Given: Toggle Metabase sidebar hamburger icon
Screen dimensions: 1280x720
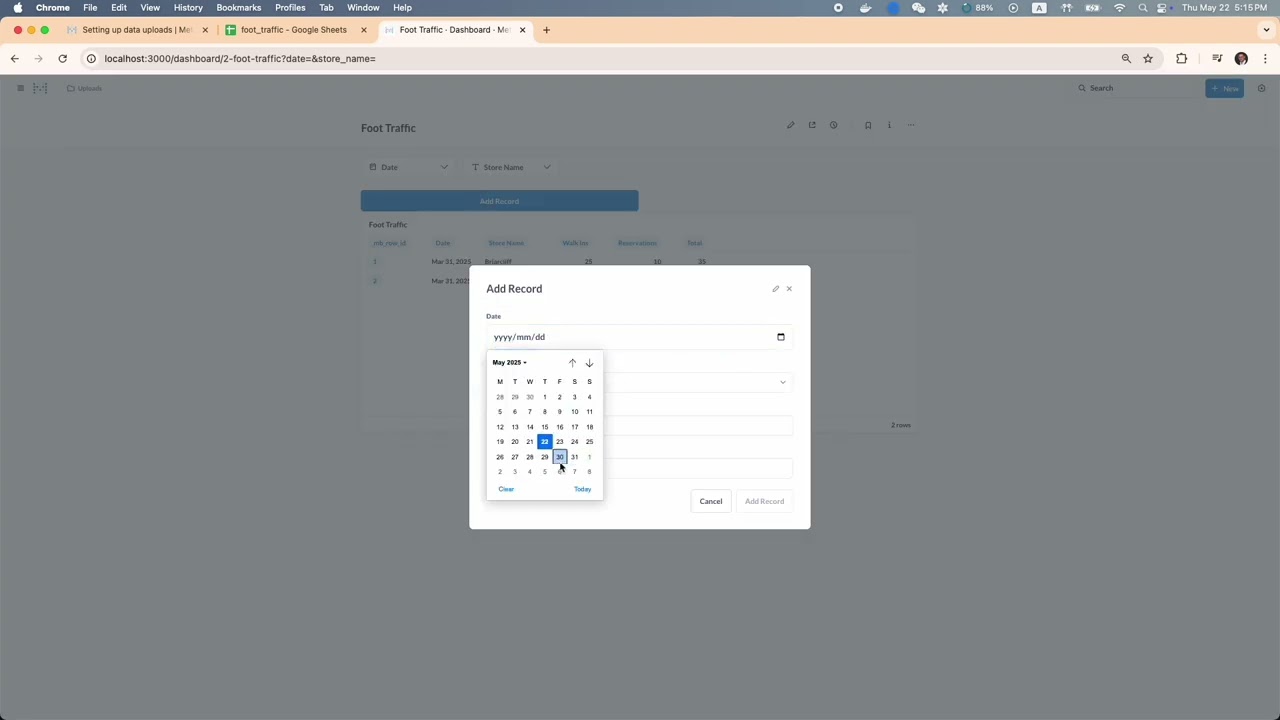Looking at the screenshot, I should 20,88.
